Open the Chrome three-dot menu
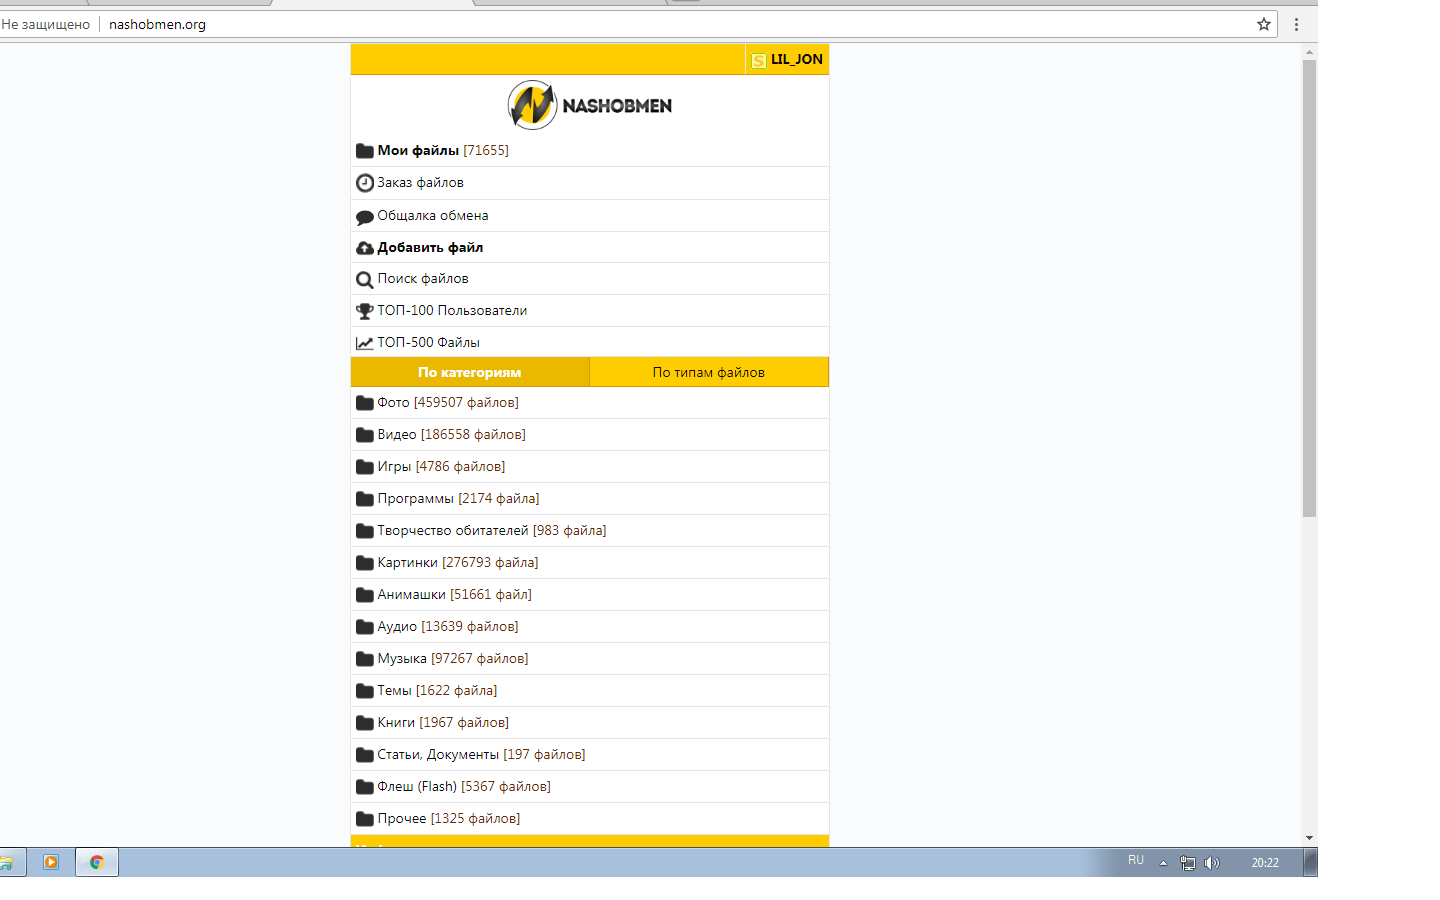The image size is (1440, 900). [x=1296, y=24]
